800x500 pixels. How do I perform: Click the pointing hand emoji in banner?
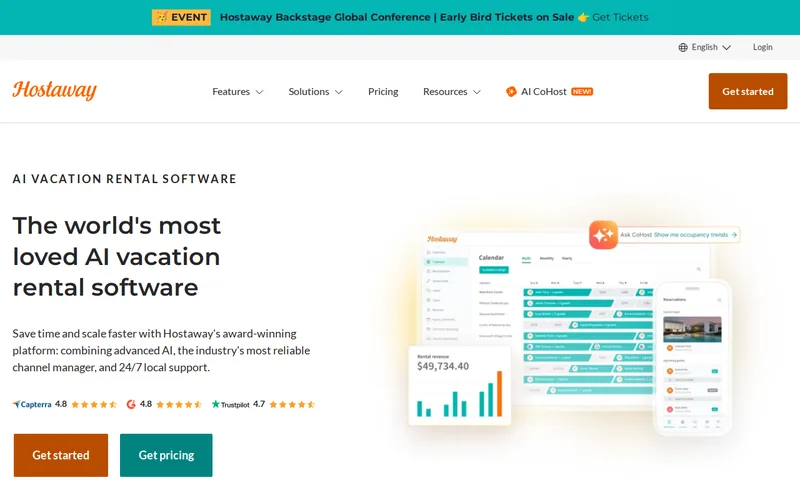583,18
